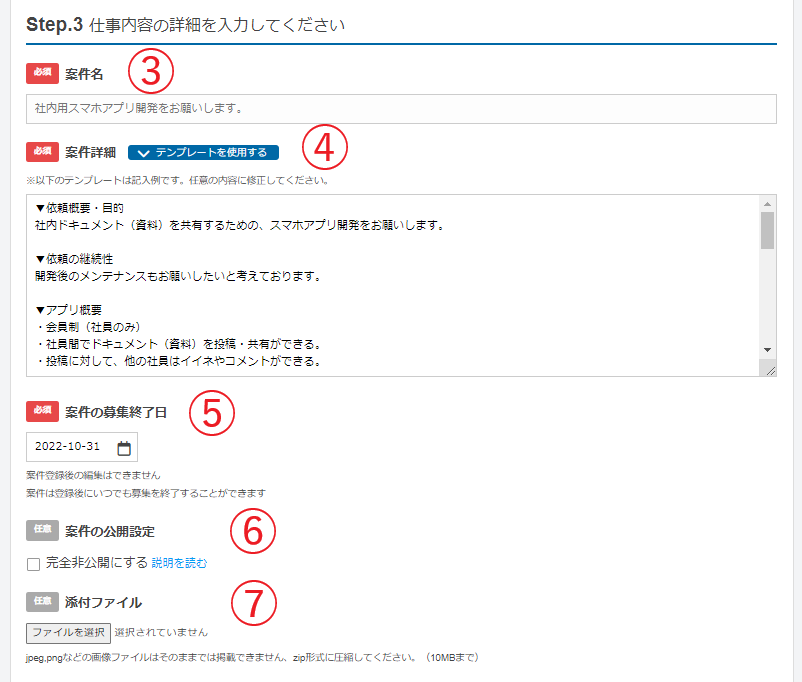Click the textarea scrollbar down arrow
802x682 pixels.
click(x=767, y=349)
